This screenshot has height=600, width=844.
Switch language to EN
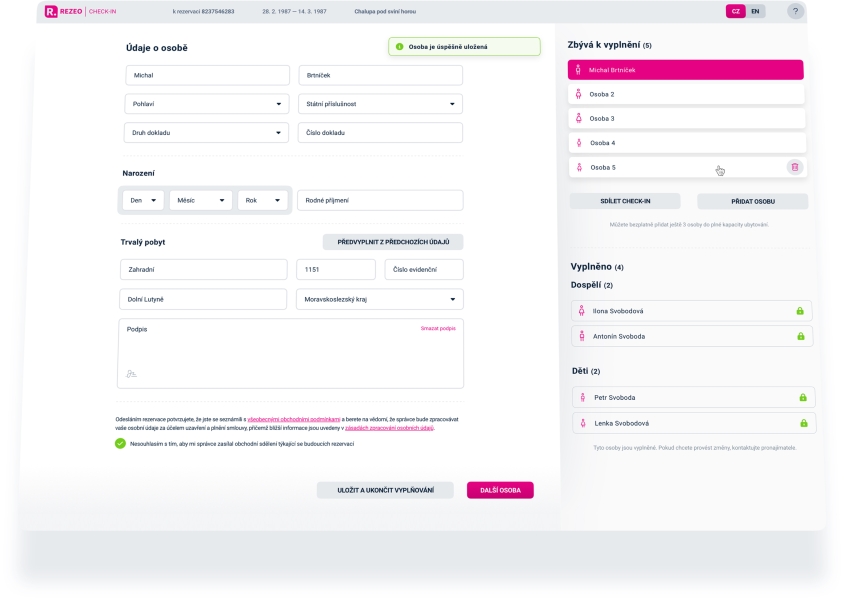click(755, 11)
